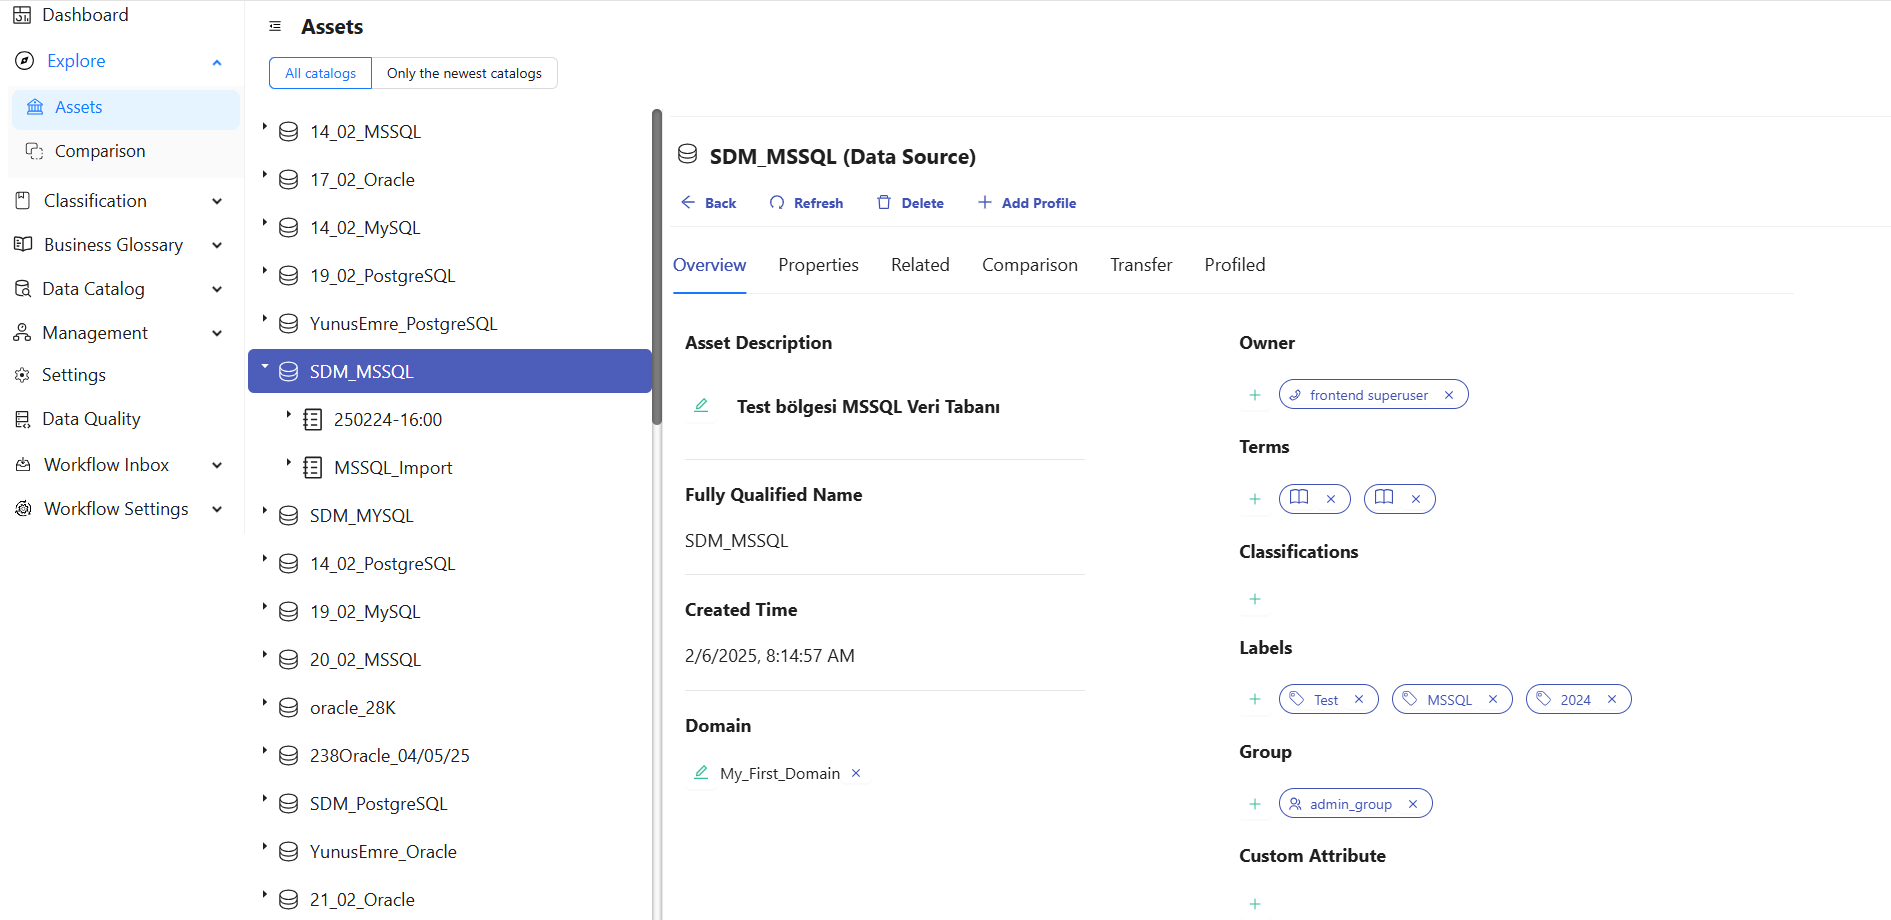Click the Add Profile button
The height and width of the screenshot is (920, 1891).
click(1027, 203)
